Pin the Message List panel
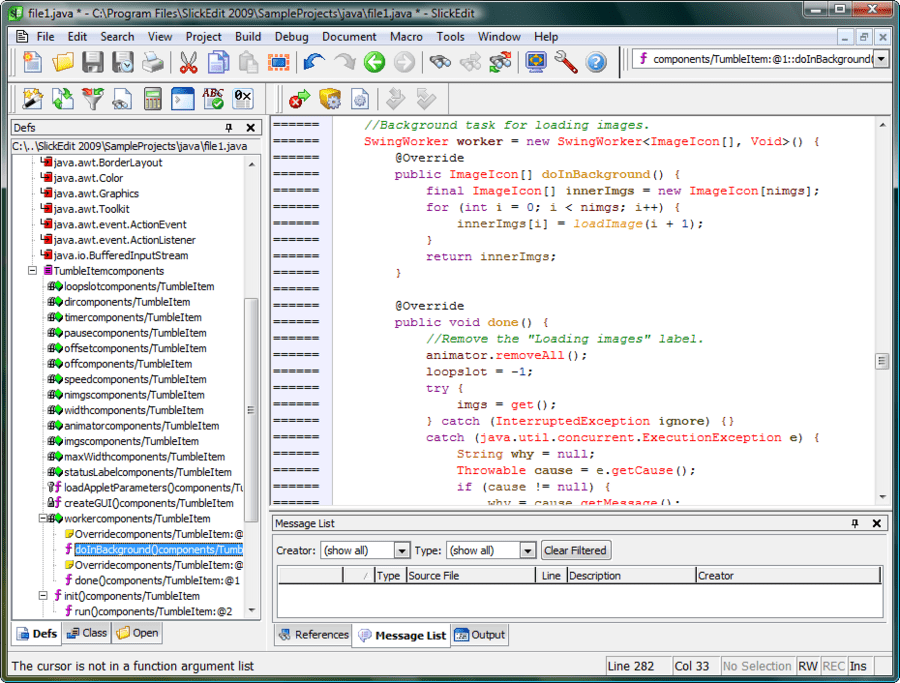Image resolution: width=900 pixels, height=683 pixels. (x=855, y=523)
